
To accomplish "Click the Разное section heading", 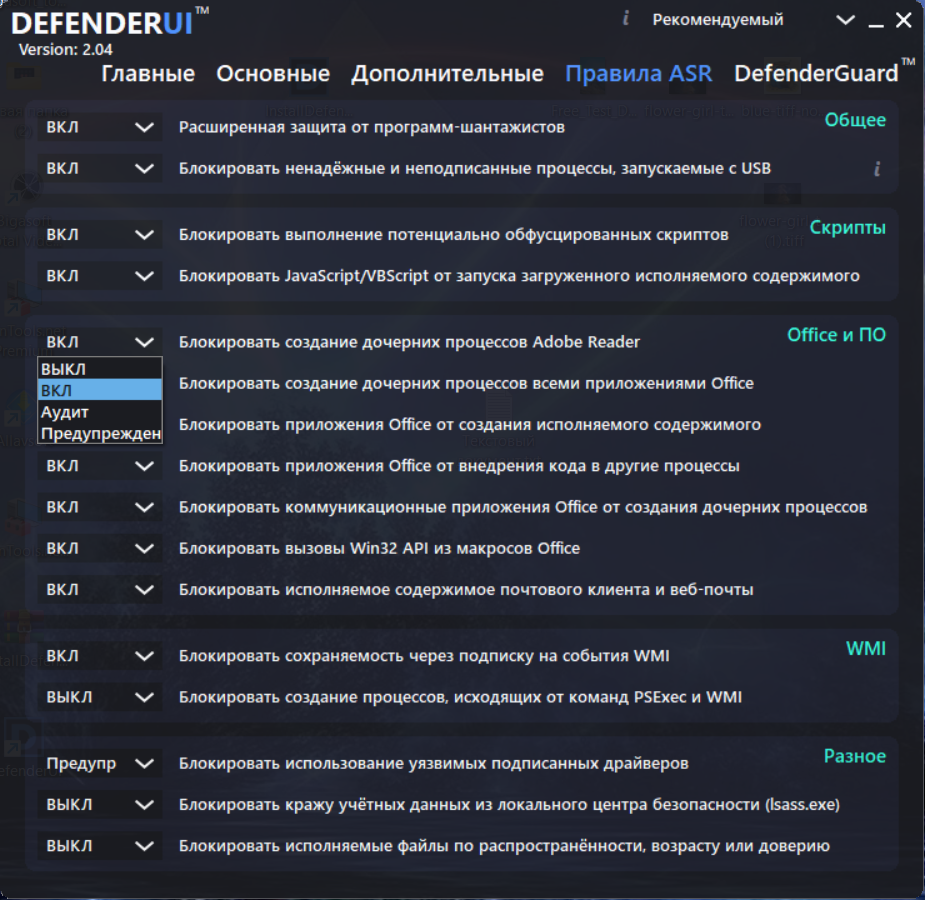I will [x=854, y=756].
